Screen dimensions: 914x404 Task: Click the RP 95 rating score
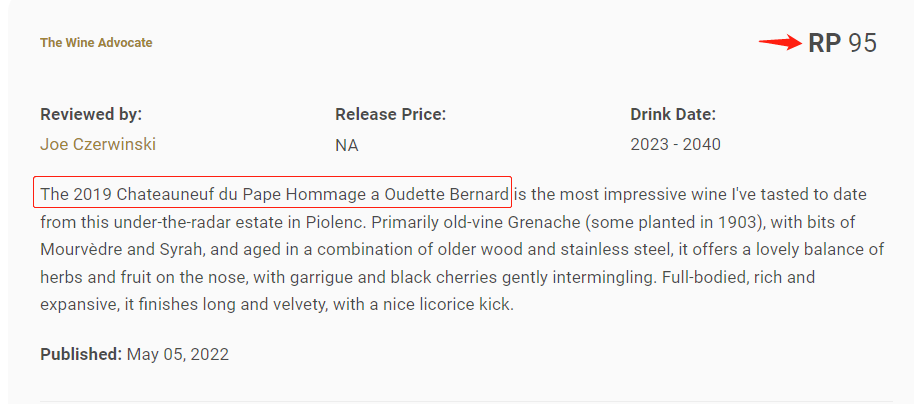(x=842, y=43)
